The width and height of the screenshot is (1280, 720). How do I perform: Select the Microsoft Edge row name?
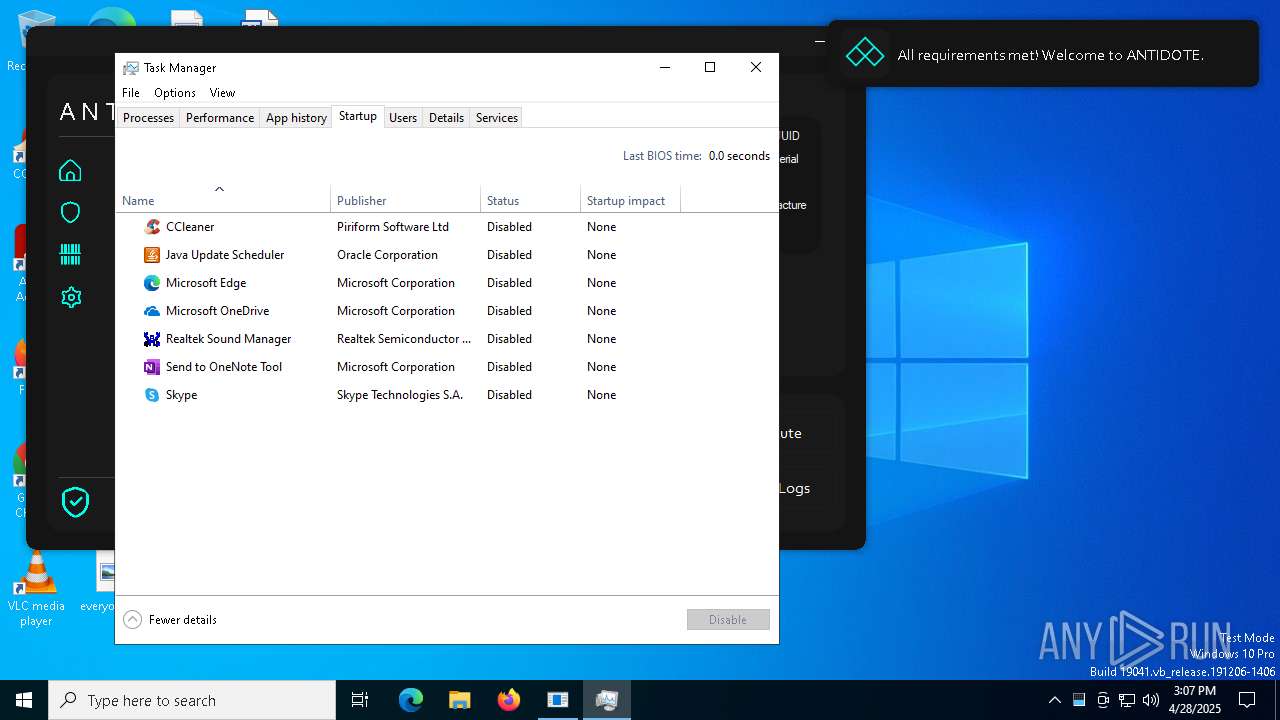(206, 283)
